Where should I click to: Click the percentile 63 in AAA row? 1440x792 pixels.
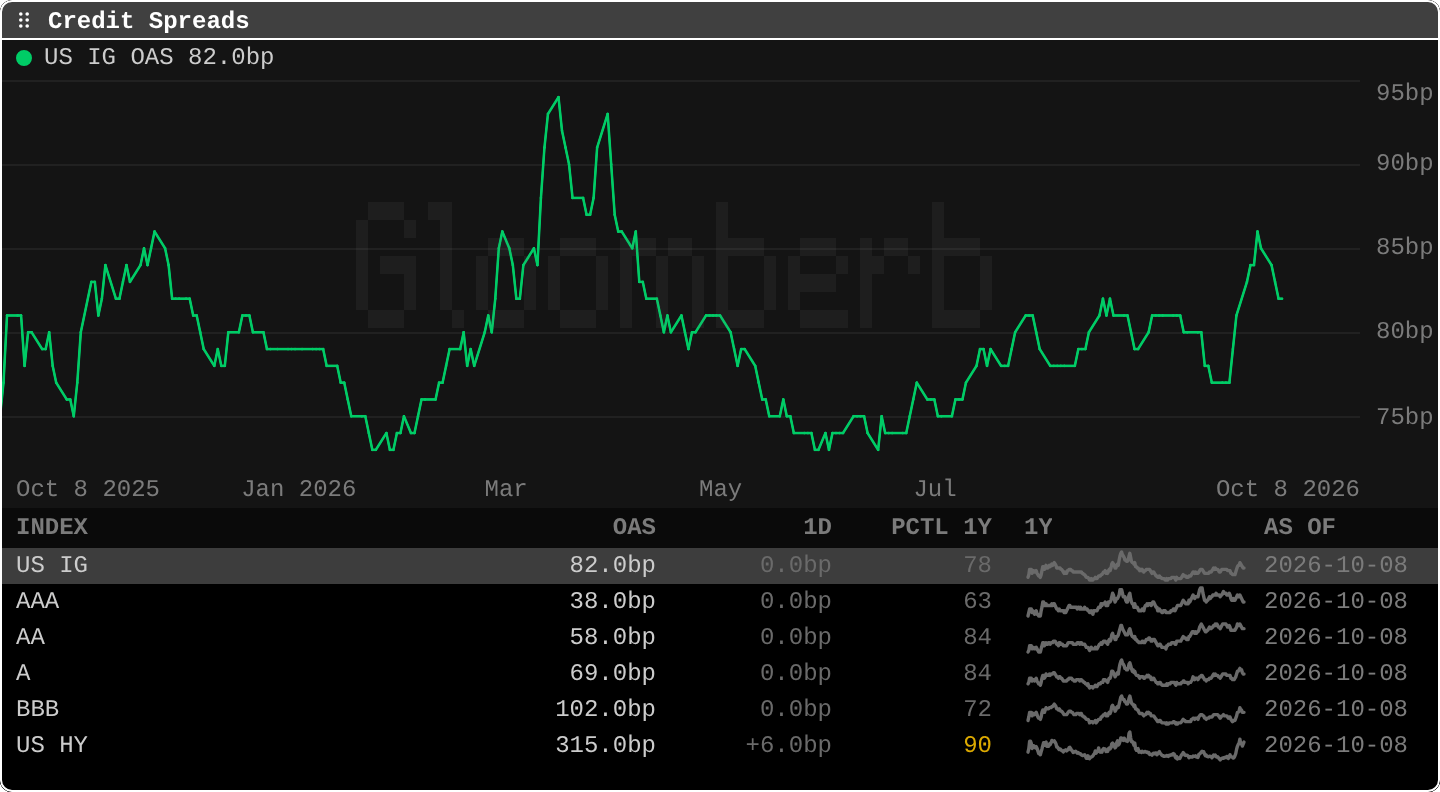pos(977,601)
